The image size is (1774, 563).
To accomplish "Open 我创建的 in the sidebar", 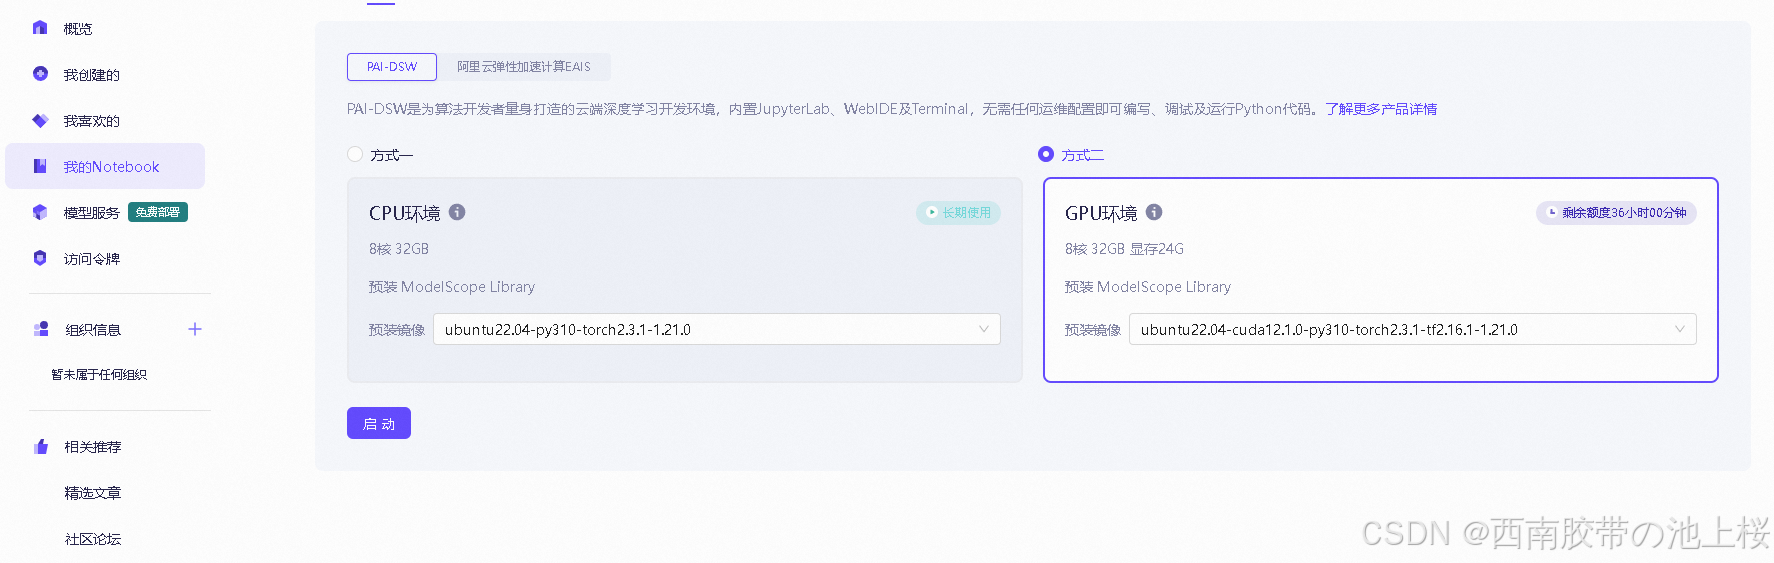I will pyautogui.click(x=91, y=75).
